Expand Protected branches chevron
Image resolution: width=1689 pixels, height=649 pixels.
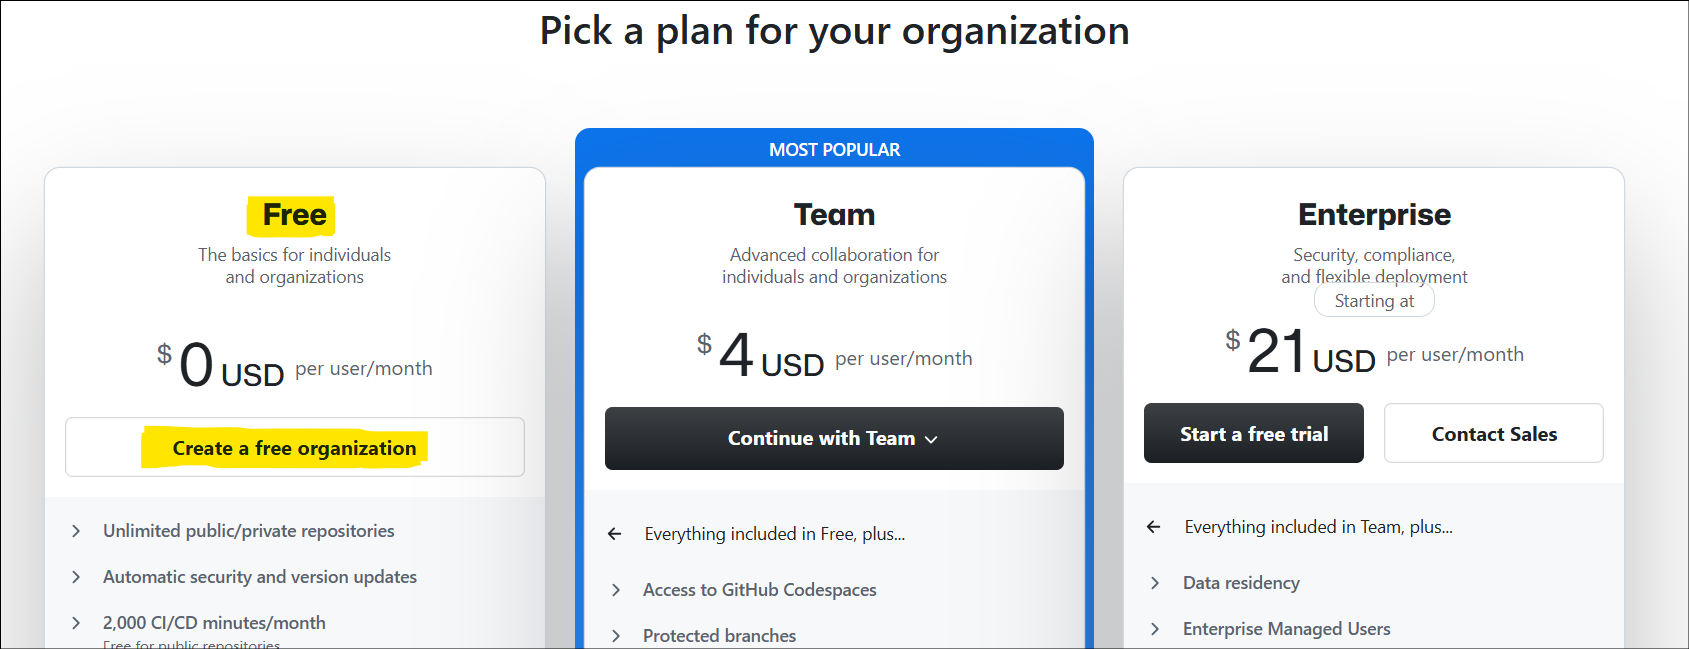(616, 636)
